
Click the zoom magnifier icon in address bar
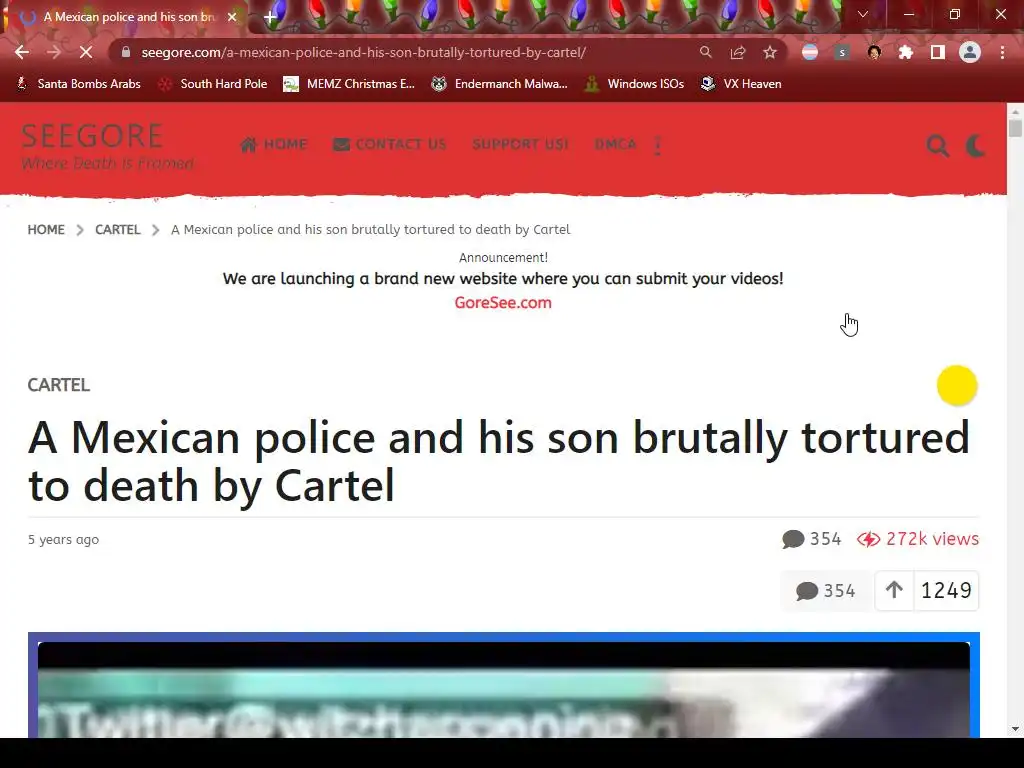pos(705,52)
